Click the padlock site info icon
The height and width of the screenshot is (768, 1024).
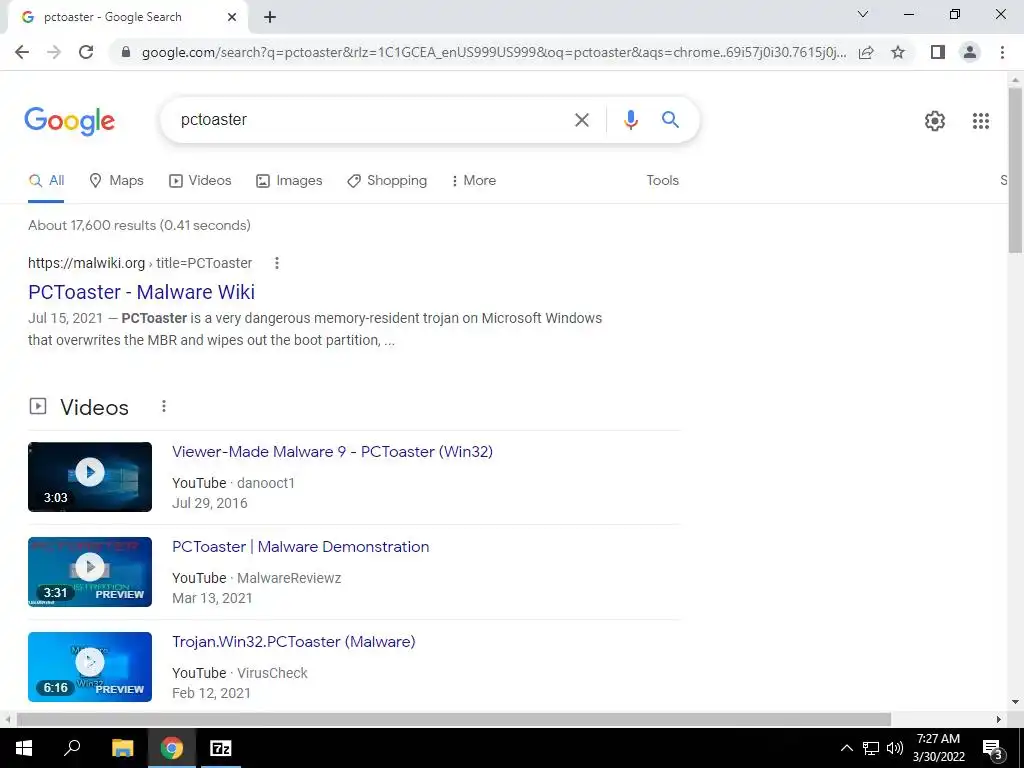(126, 52)
